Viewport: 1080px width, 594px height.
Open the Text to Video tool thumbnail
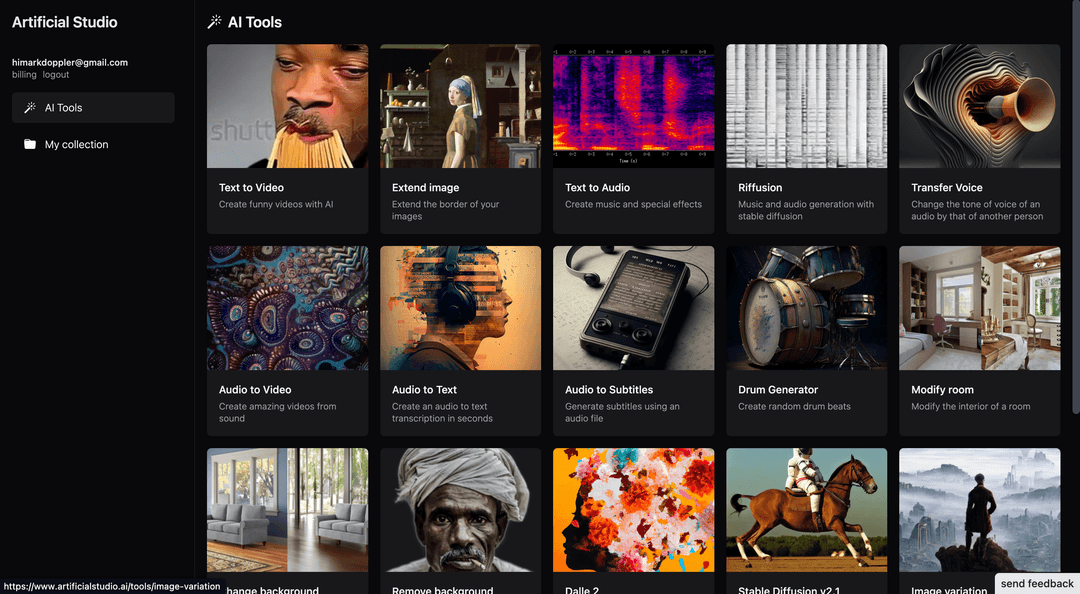coord(287,106)
